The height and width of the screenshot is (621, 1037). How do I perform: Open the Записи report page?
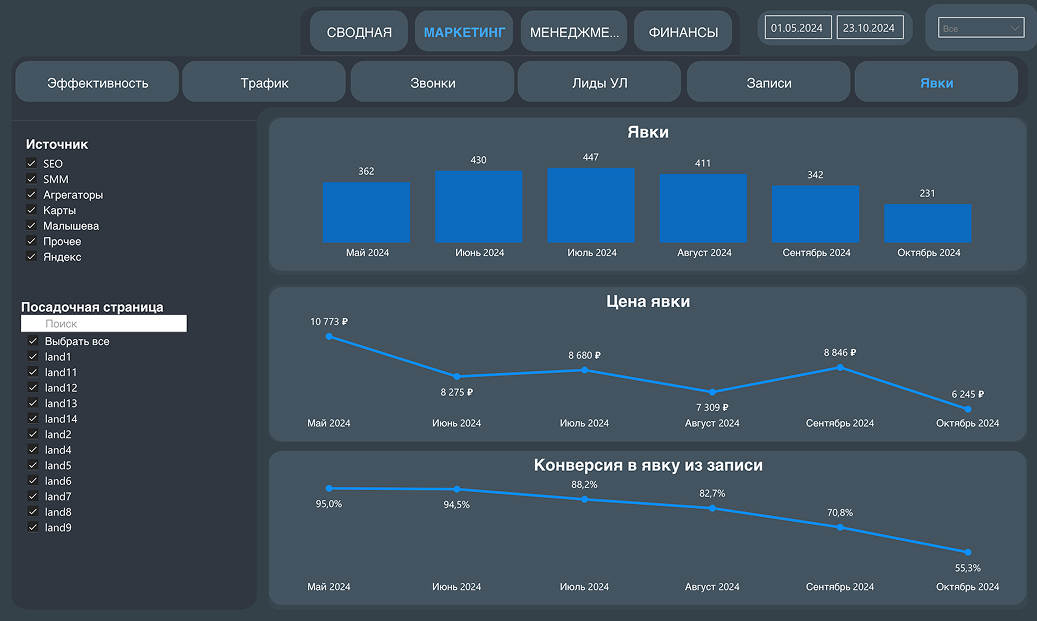click(768, 83)
